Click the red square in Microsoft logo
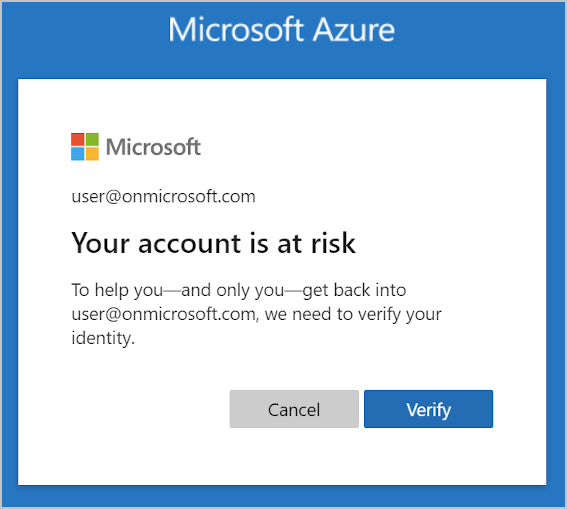This screenshot has height=509, width=567. point(77,140)
